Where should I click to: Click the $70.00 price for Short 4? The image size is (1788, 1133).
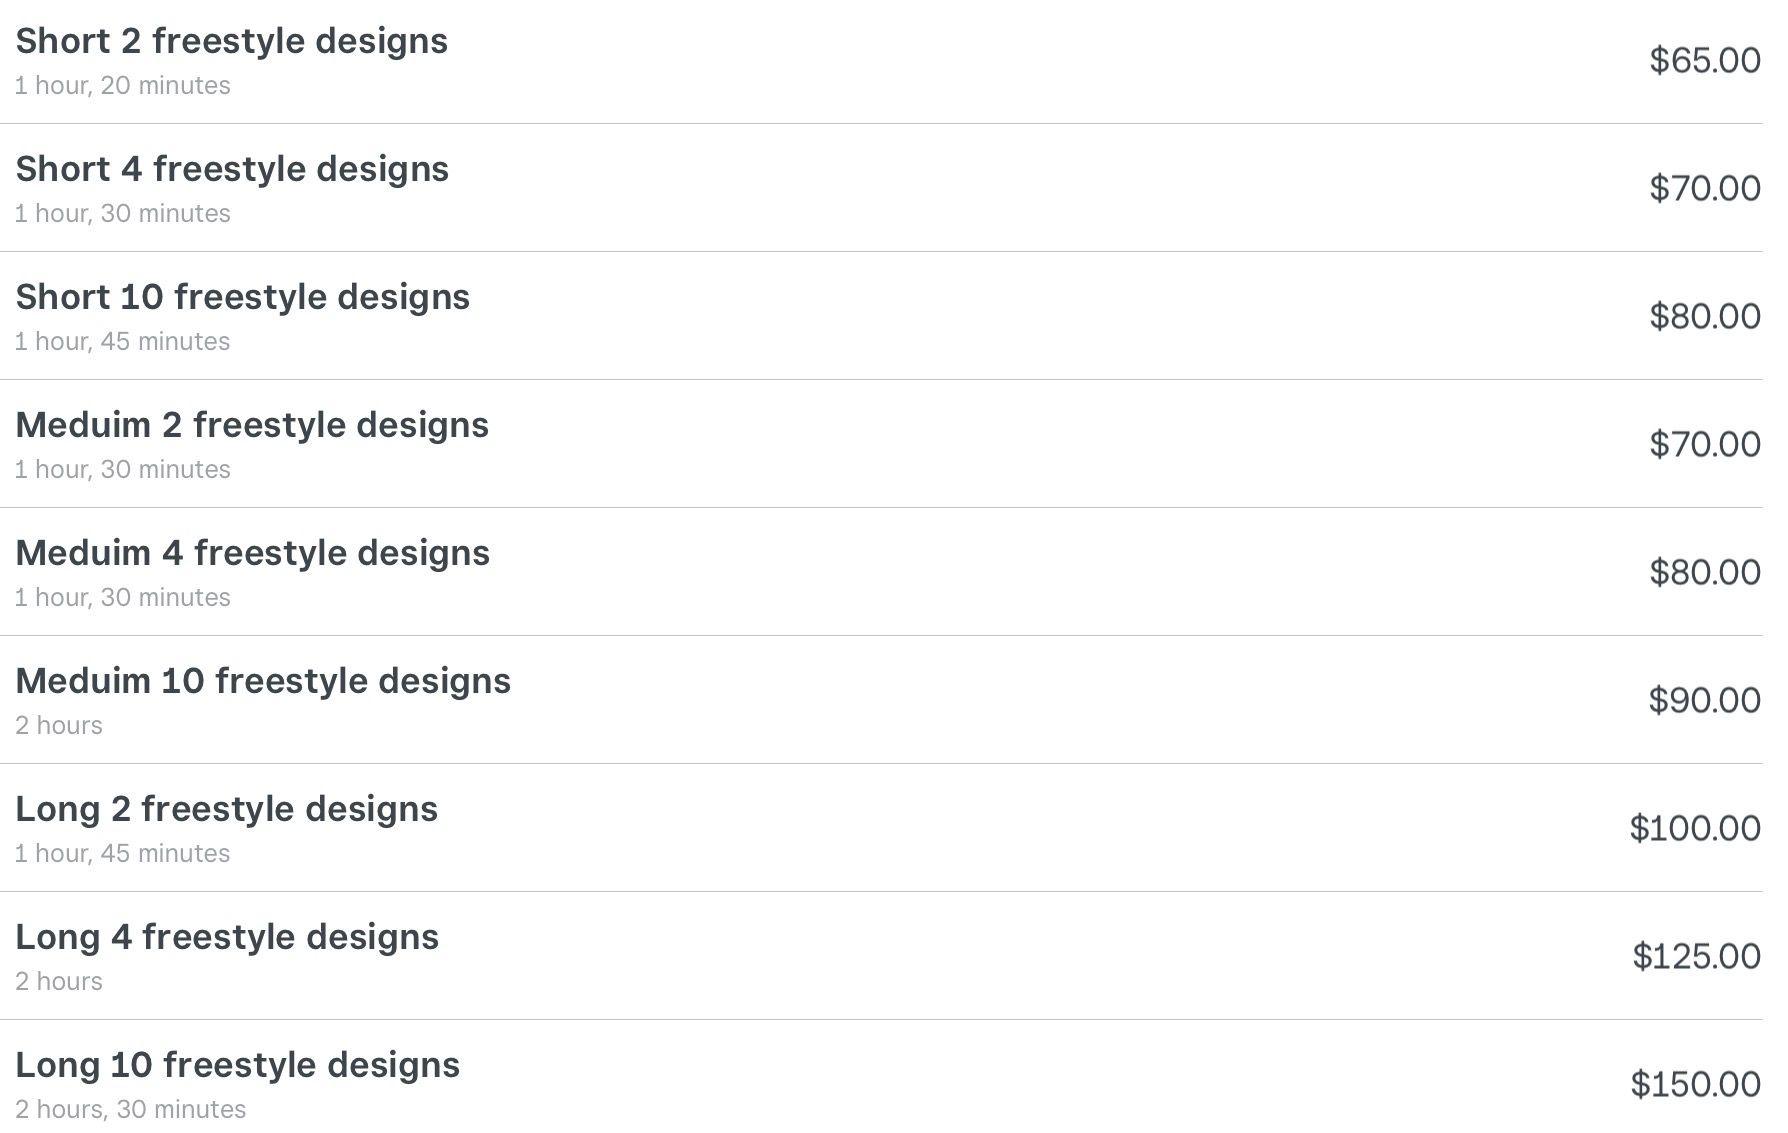click(1704, 188)
